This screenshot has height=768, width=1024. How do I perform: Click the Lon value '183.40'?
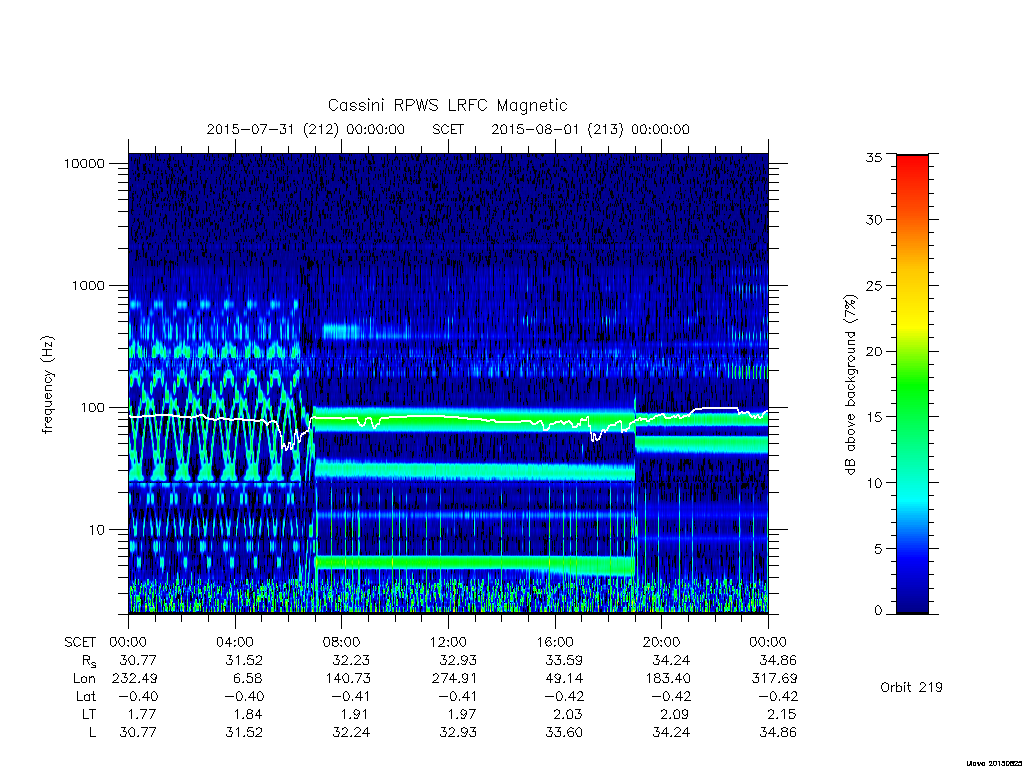[667, 679]
